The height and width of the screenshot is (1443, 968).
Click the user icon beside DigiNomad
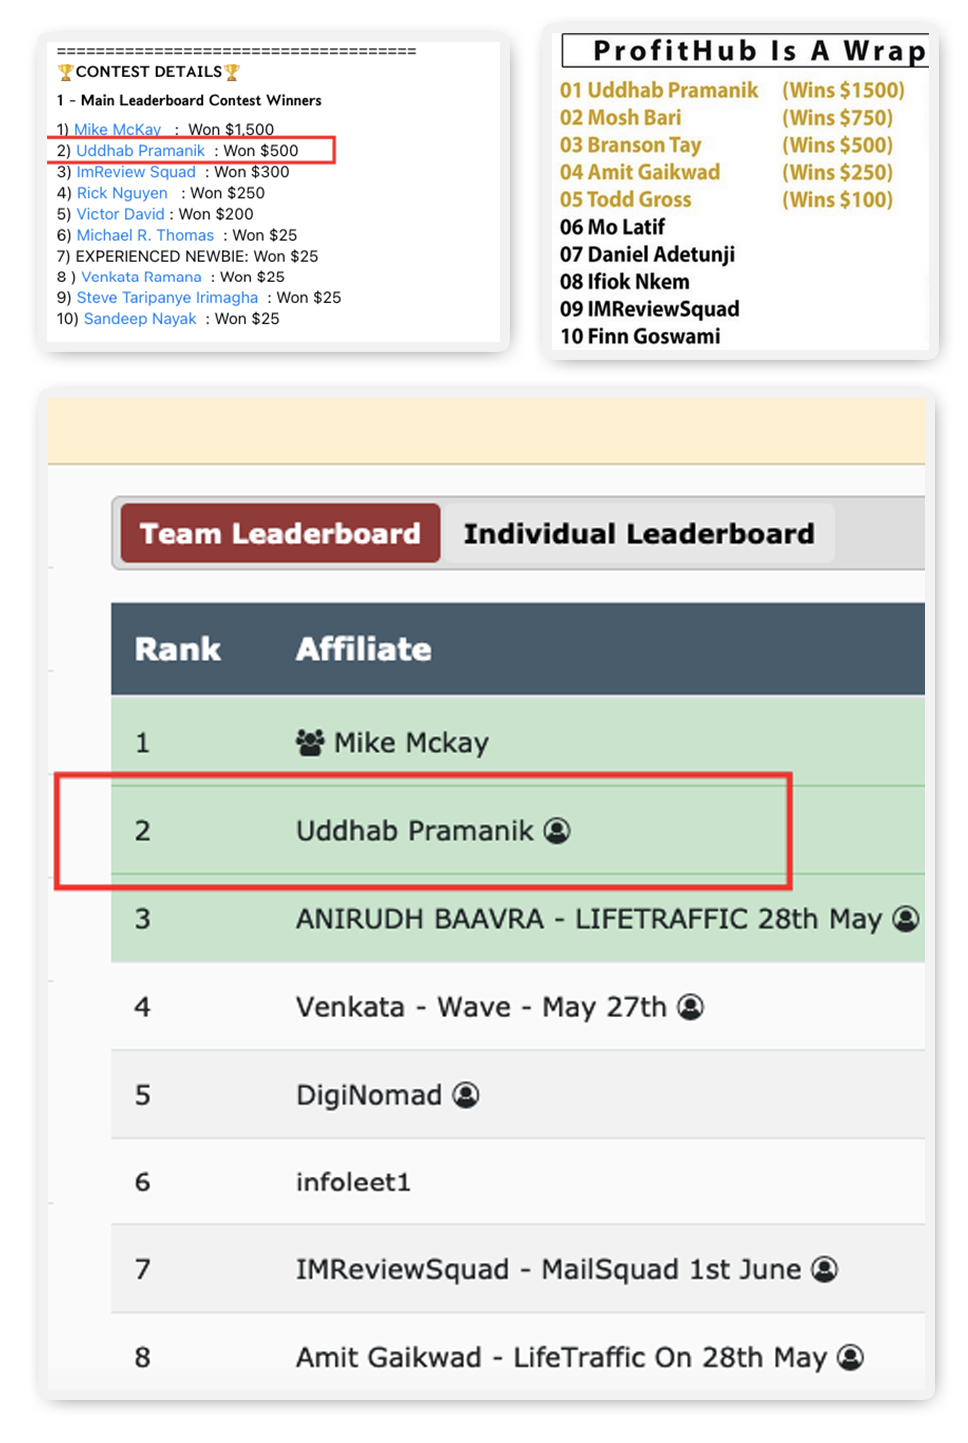pos(466,1094)
